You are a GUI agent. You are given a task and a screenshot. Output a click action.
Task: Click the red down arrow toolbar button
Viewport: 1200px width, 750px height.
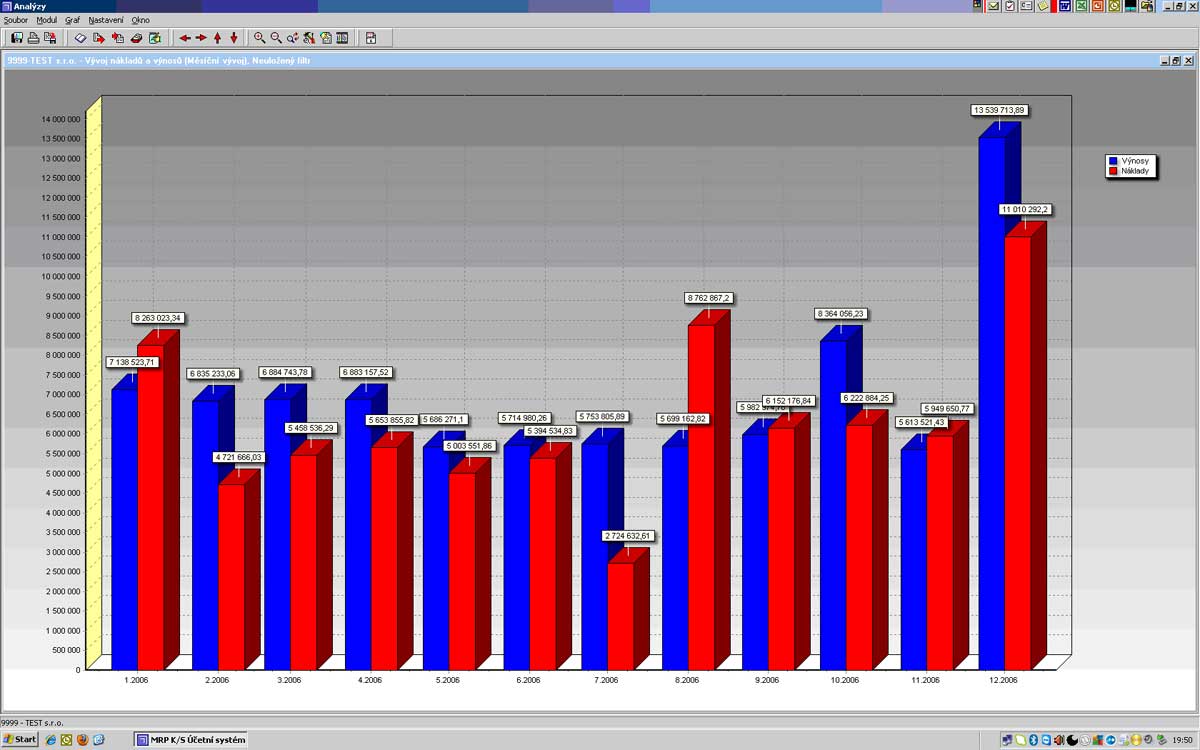pos(234,38)
